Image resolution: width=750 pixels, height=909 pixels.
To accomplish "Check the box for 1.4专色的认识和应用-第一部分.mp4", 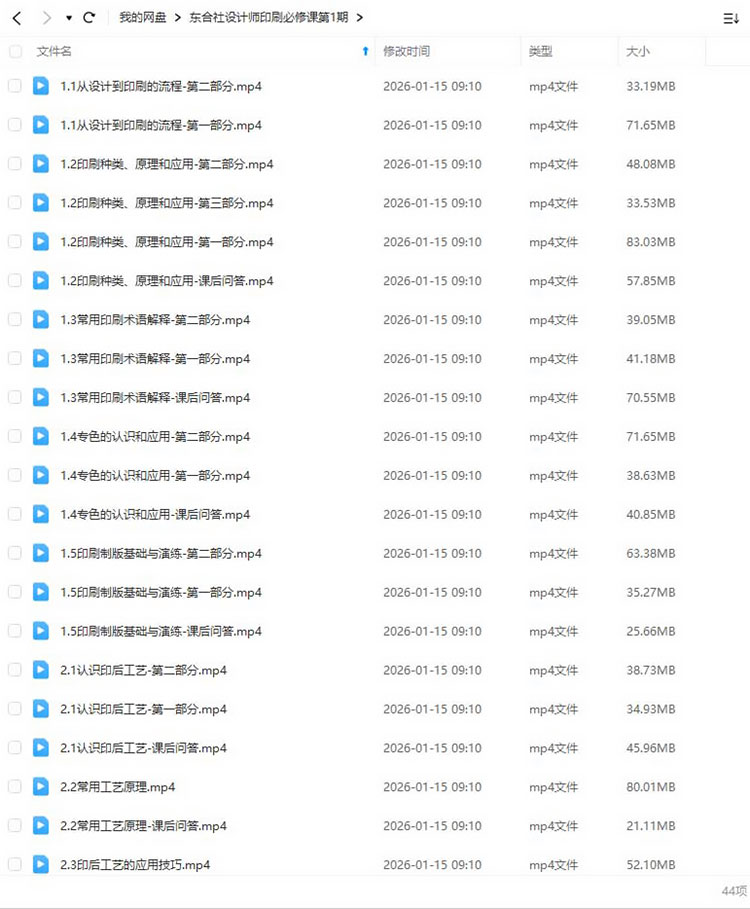I will [x=15, y=475].
